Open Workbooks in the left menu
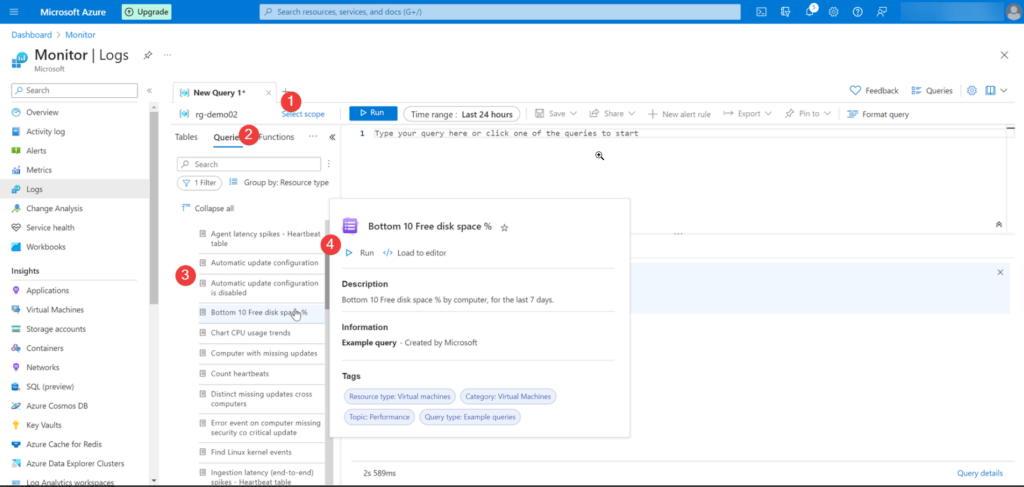 [44, 247]
